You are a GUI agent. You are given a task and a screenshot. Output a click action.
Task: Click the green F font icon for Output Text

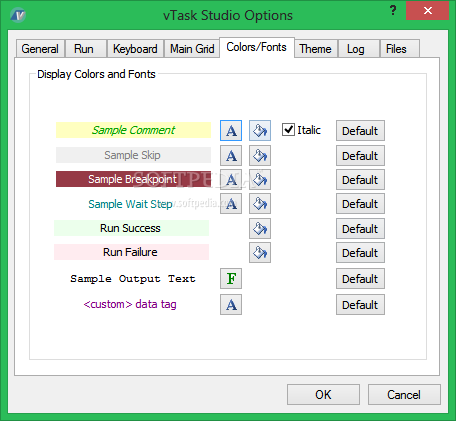pyautogui.click(x=231, y=278)
